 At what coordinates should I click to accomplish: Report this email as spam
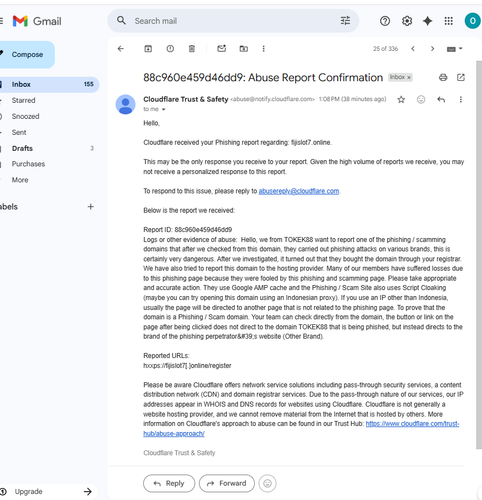(x=170, y=49)
